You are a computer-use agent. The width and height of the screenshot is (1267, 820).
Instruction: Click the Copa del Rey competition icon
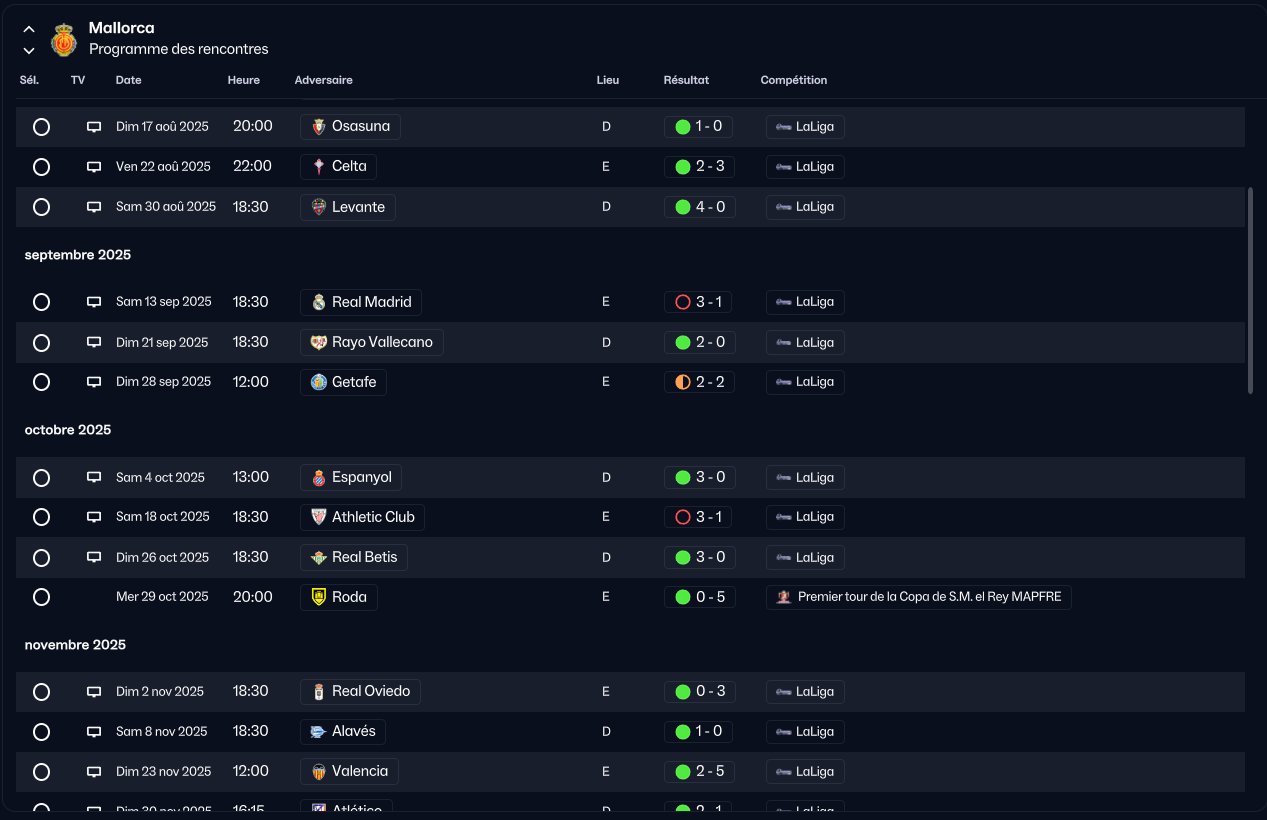tap(785, 597)
